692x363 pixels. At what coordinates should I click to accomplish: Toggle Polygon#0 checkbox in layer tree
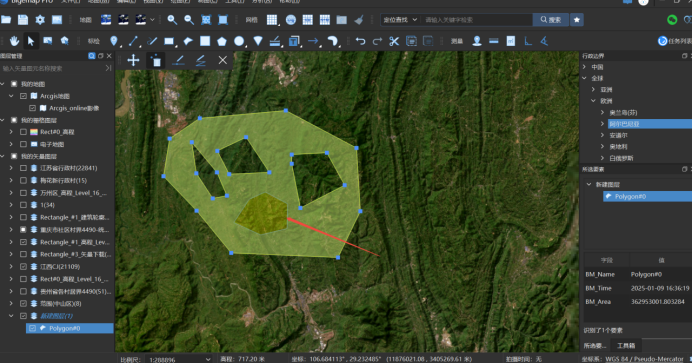click(32, 328)
